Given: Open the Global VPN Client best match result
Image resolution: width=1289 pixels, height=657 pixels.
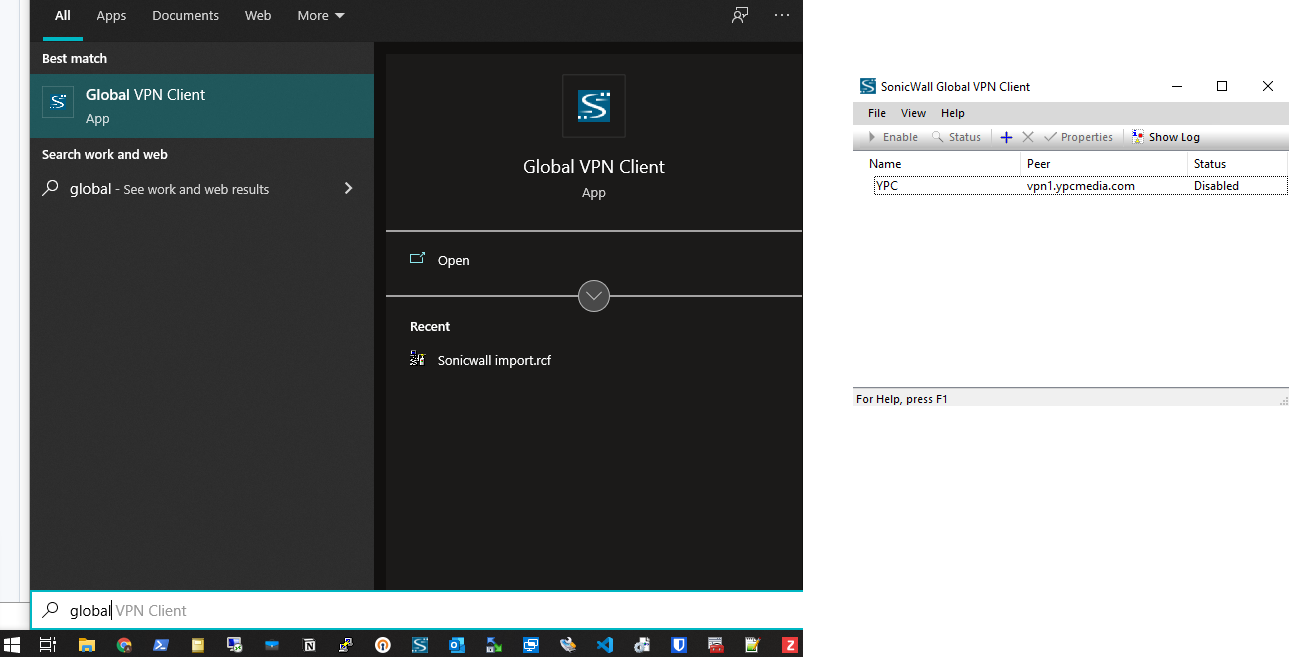Looking at the screenshot, I should pyautogui.click(x=202, y=106).
